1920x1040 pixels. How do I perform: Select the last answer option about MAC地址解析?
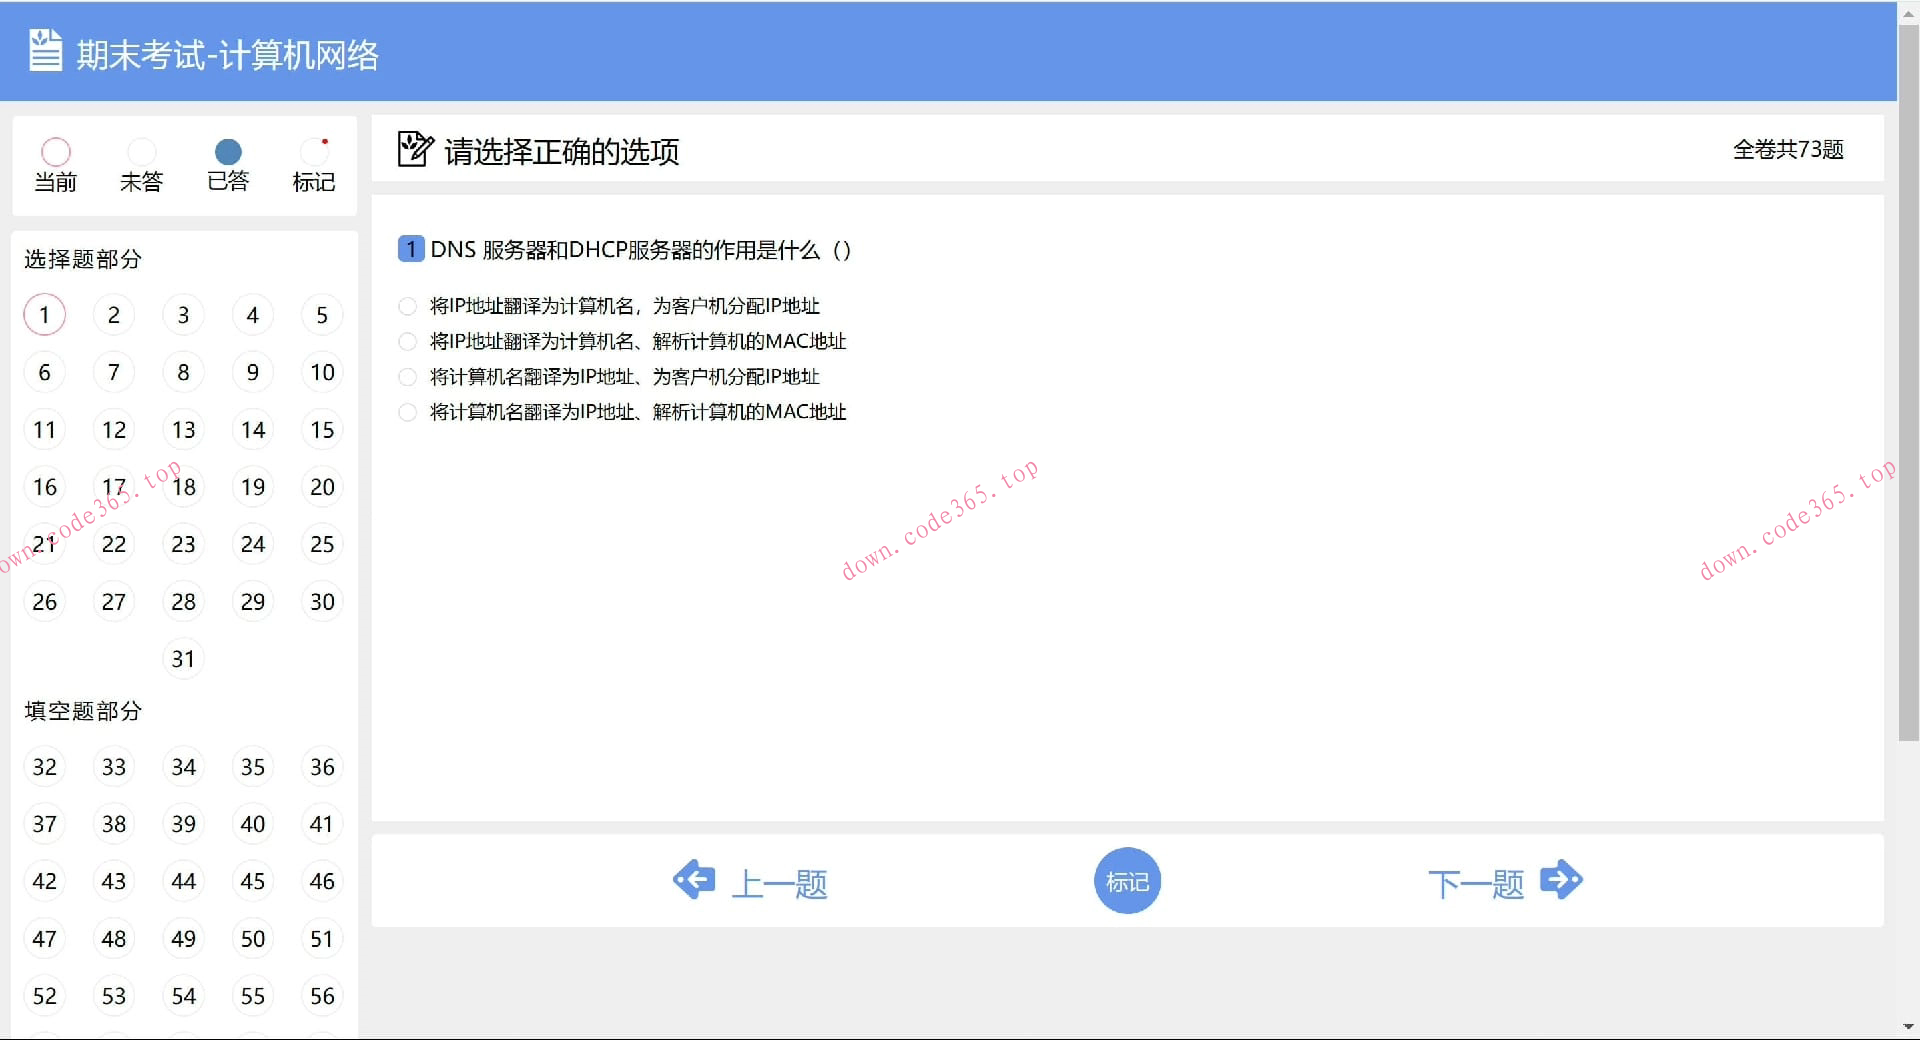click(x=407, y=412)
